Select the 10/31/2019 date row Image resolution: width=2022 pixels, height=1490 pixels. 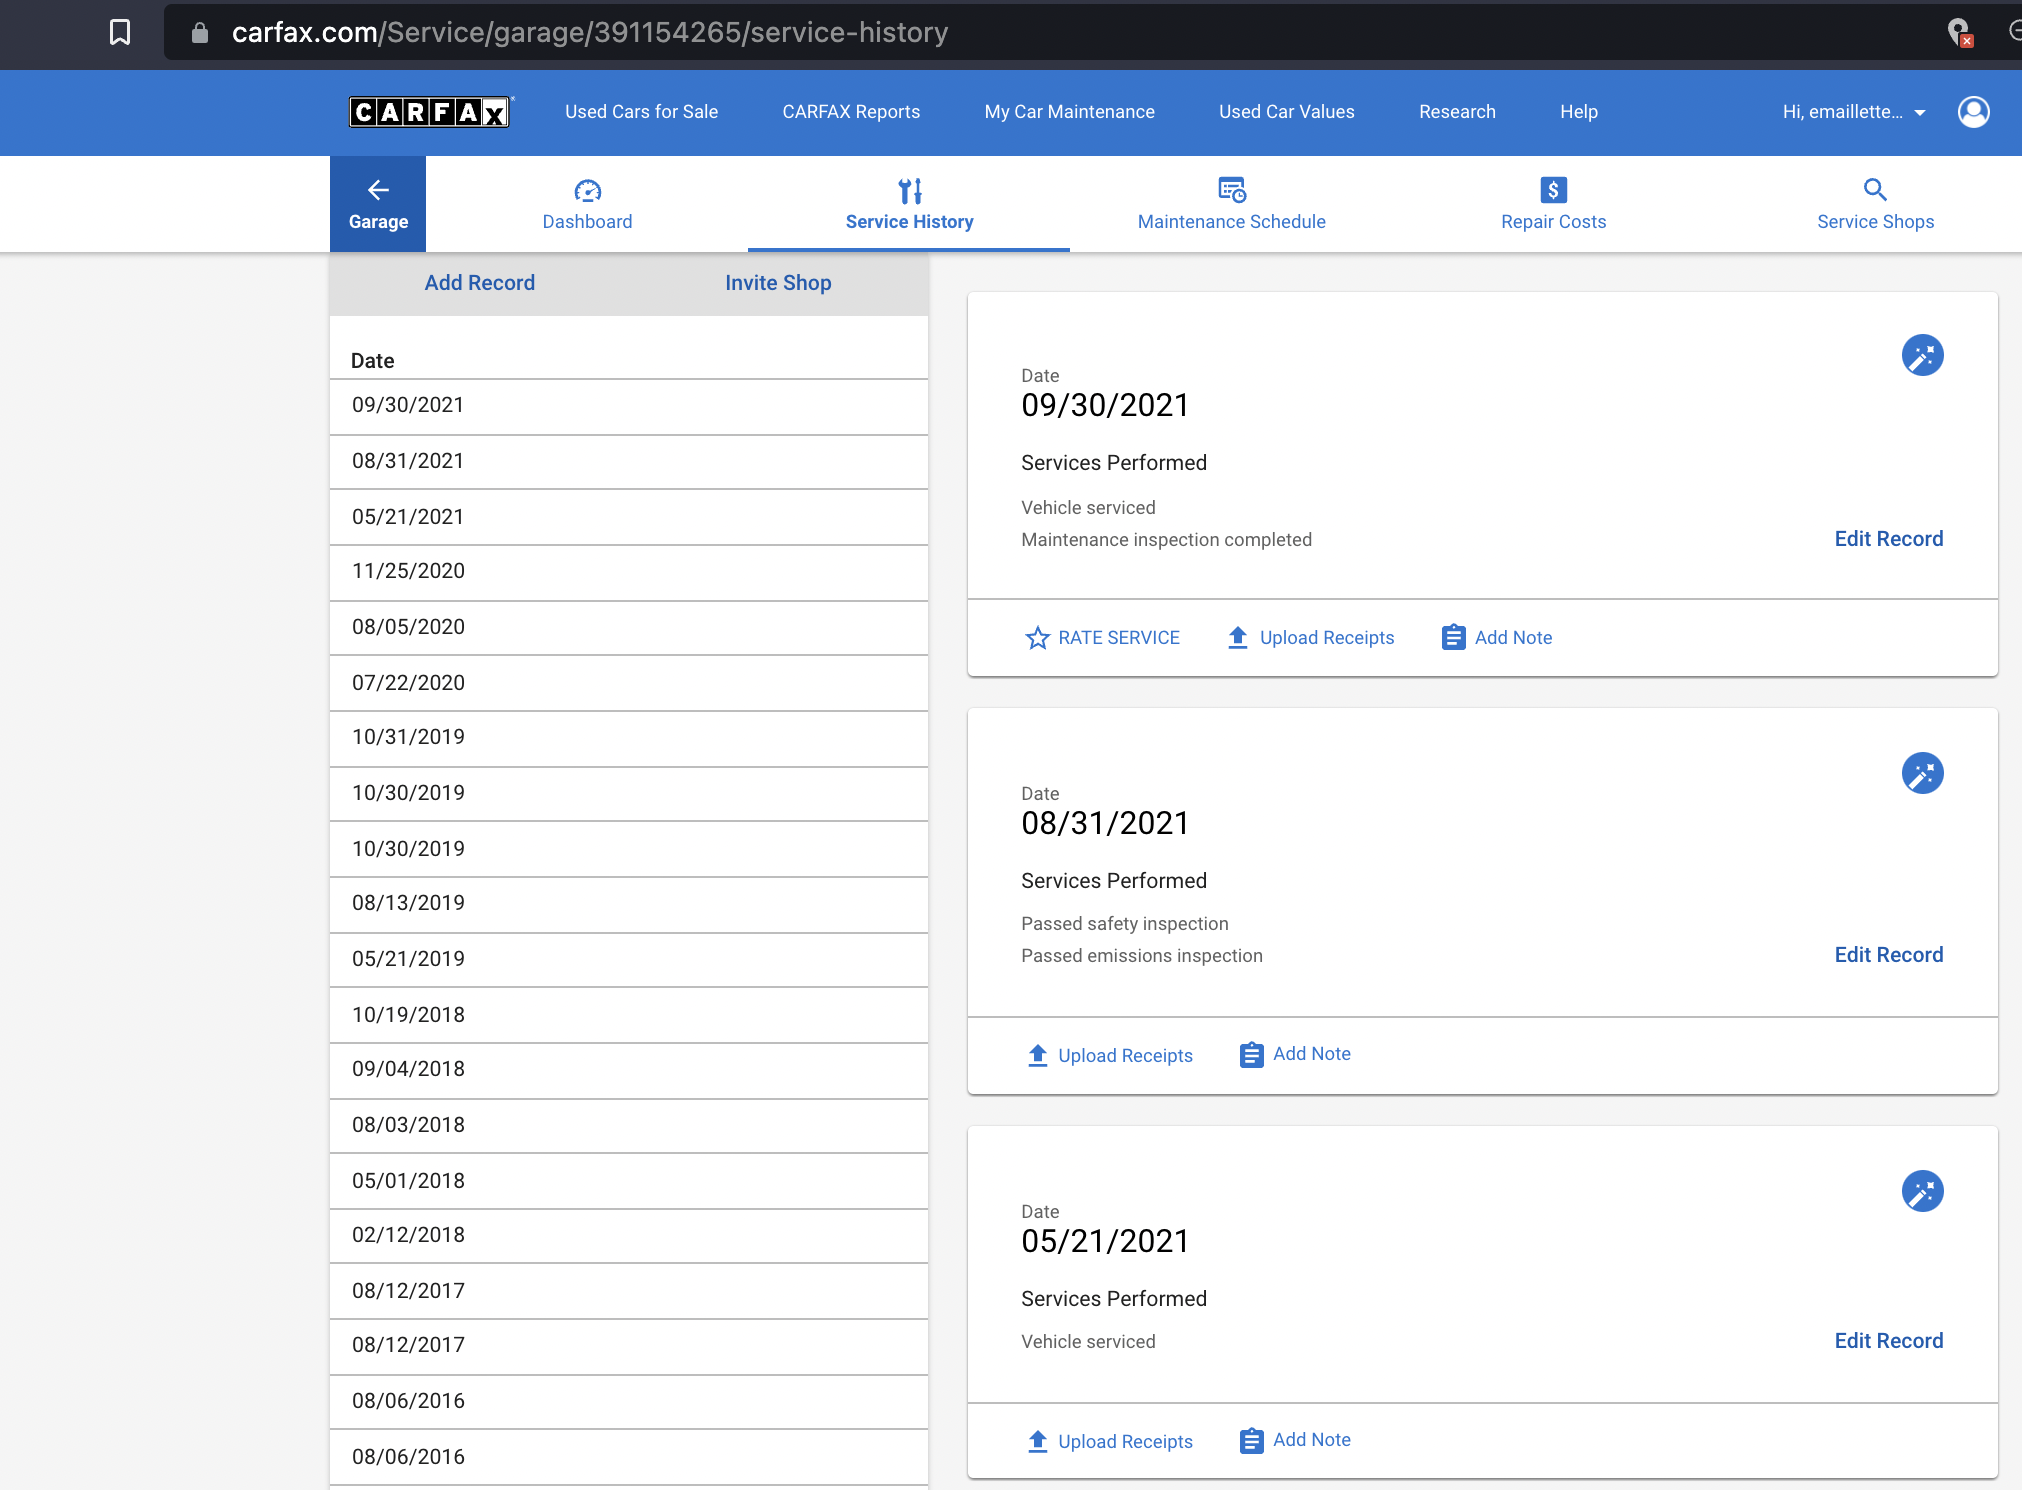(629, 738)
